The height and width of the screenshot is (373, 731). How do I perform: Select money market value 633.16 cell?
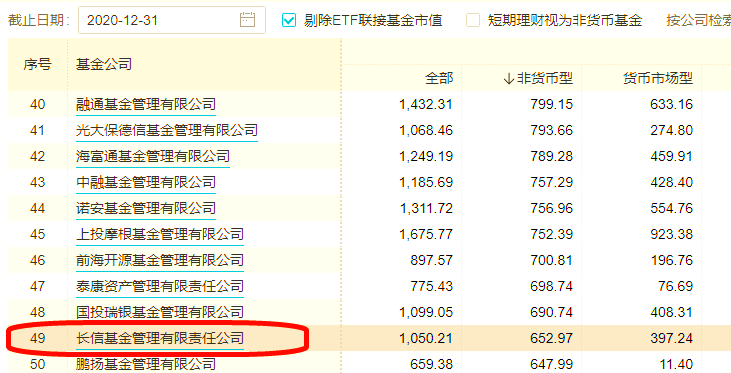tap(671, 104)
